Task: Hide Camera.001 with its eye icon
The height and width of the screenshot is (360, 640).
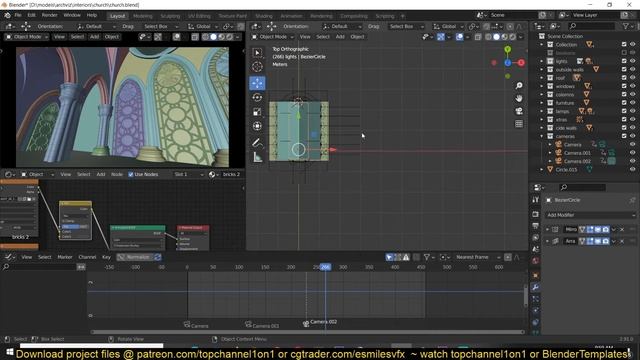Action: pos(633,153)
